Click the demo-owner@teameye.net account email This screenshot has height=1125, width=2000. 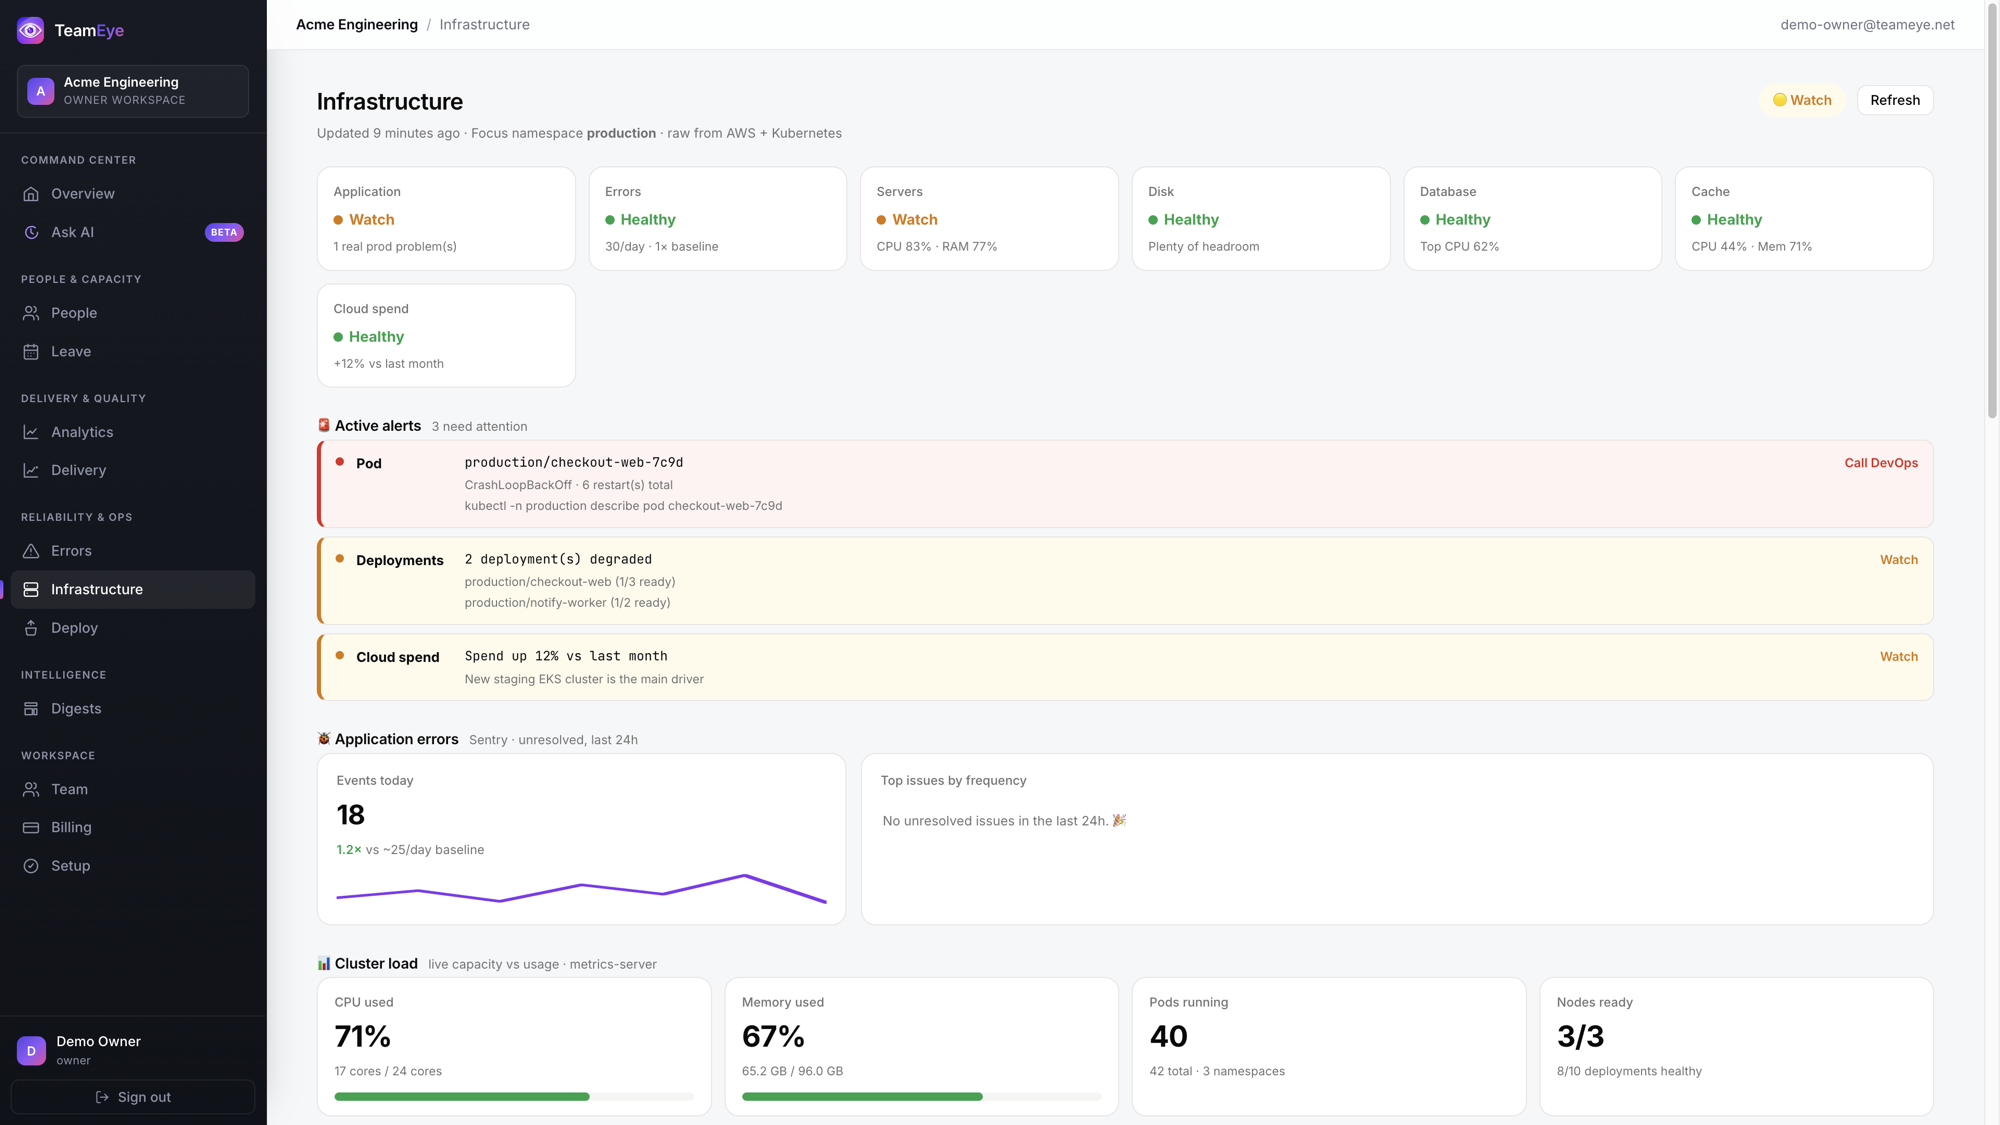[x=1867, y=24]
